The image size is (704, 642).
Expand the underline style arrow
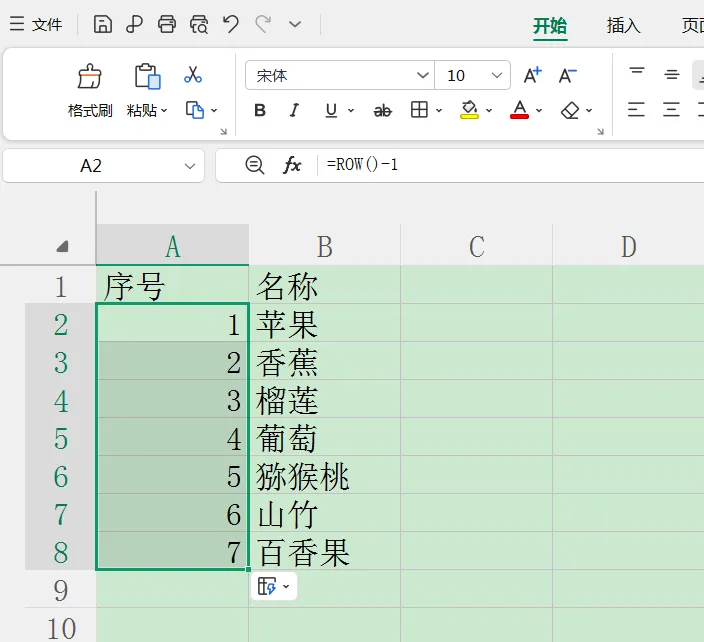click(x=351, y=110)
